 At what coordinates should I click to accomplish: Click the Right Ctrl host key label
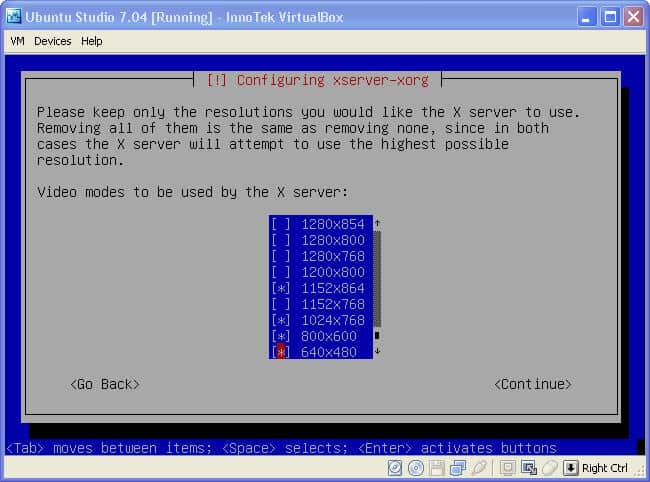pos(605,468)
